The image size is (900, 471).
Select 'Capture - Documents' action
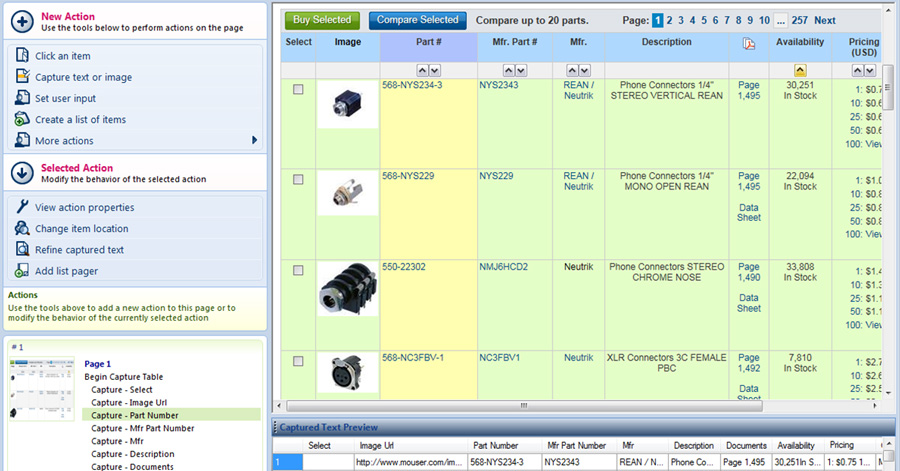pyautogui.click(x=132, y=466)
